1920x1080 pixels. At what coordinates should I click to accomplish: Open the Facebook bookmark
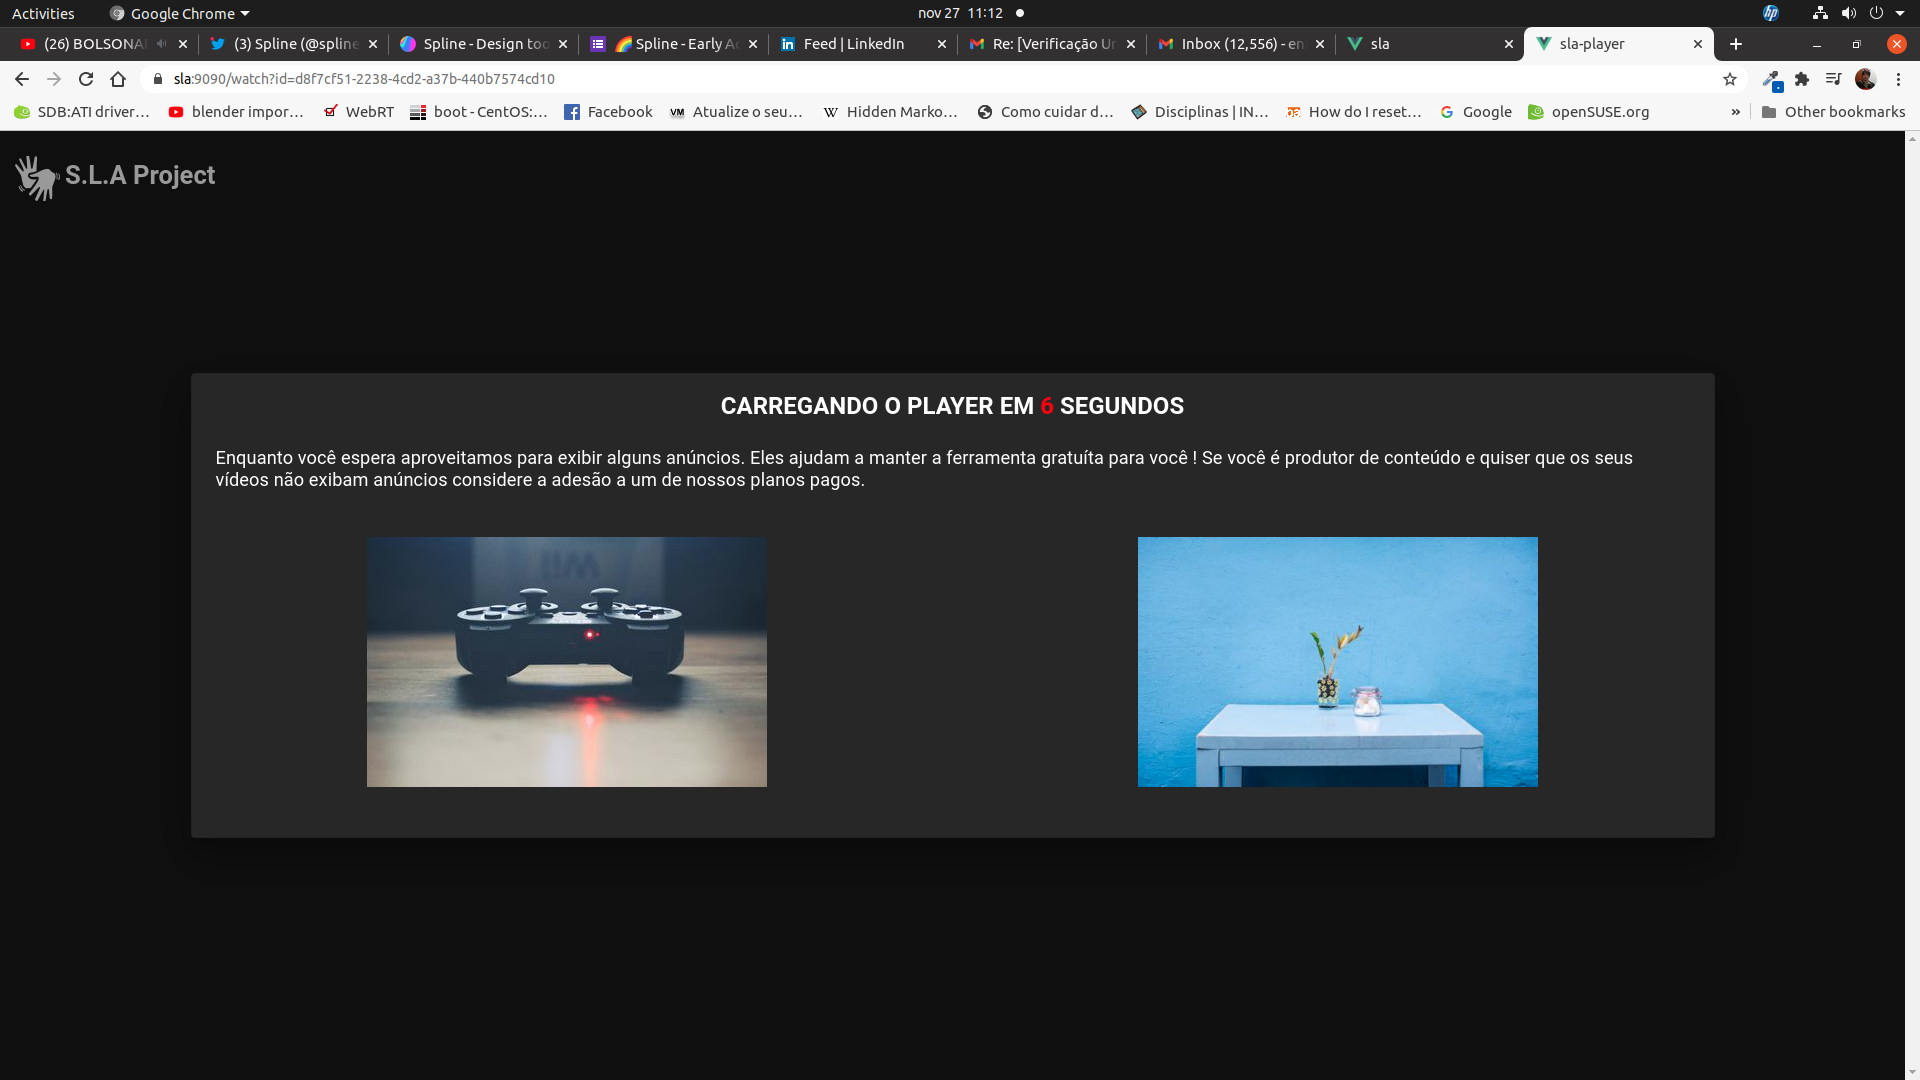click(x=608, y=112)
